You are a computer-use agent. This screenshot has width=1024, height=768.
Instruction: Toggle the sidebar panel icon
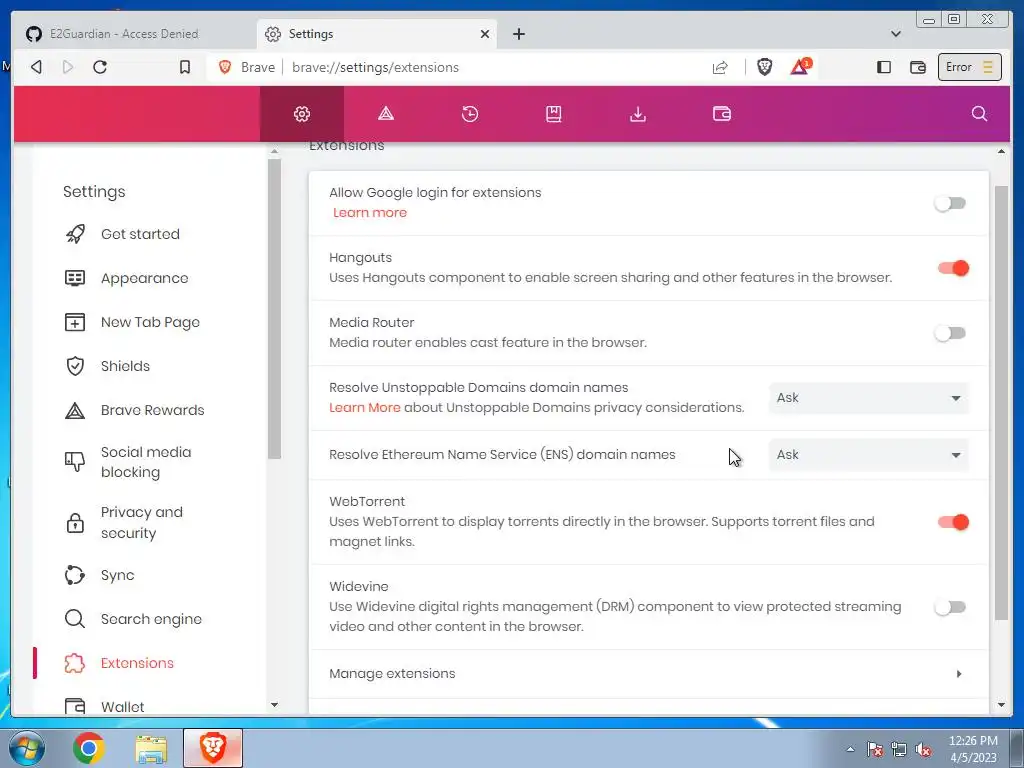[884, 67]
